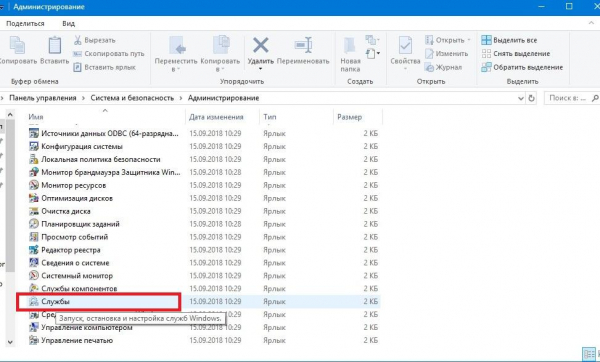Screen dimensions: 600x362
Task: Click Администрирование breadcrumb in the address bar
Action: point(223,98)
